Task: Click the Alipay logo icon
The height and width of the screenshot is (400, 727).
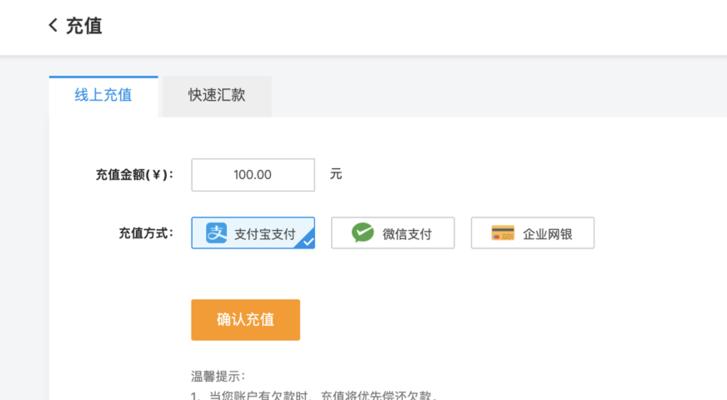Action: 217,233
